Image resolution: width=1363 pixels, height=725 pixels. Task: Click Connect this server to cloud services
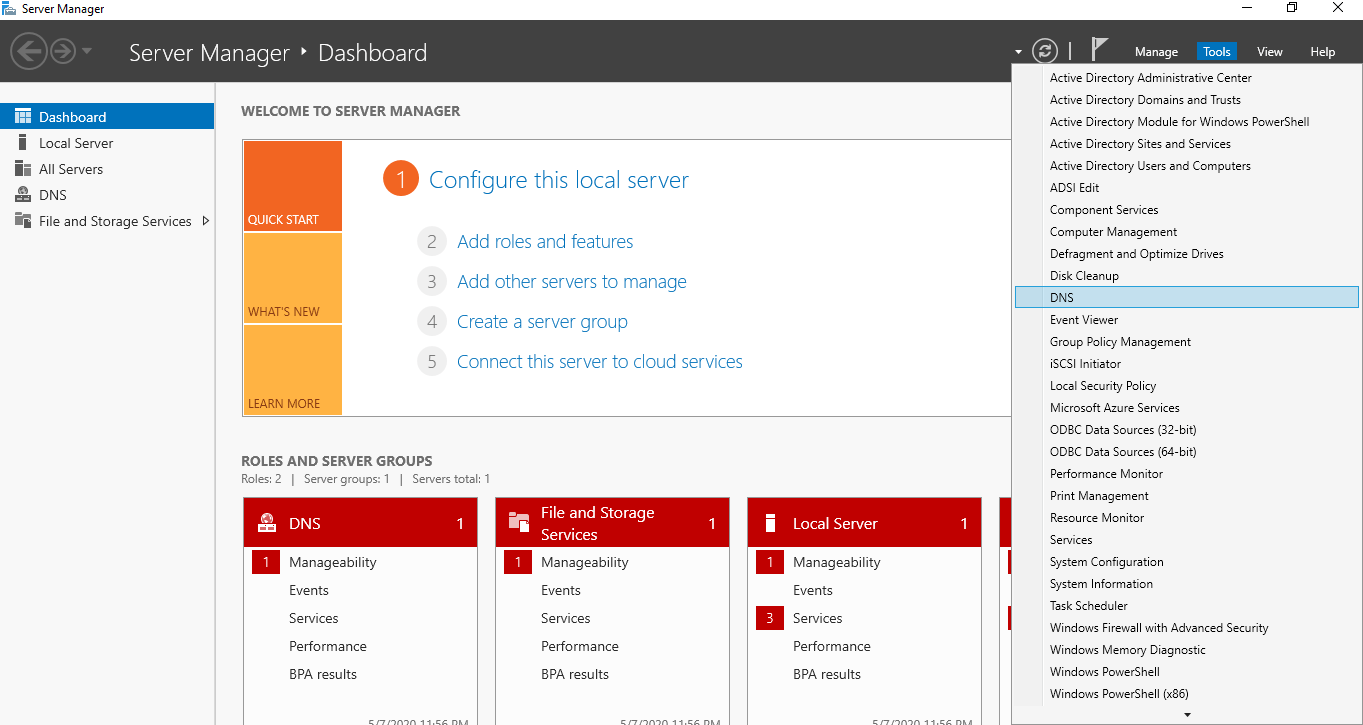point(600,362)
